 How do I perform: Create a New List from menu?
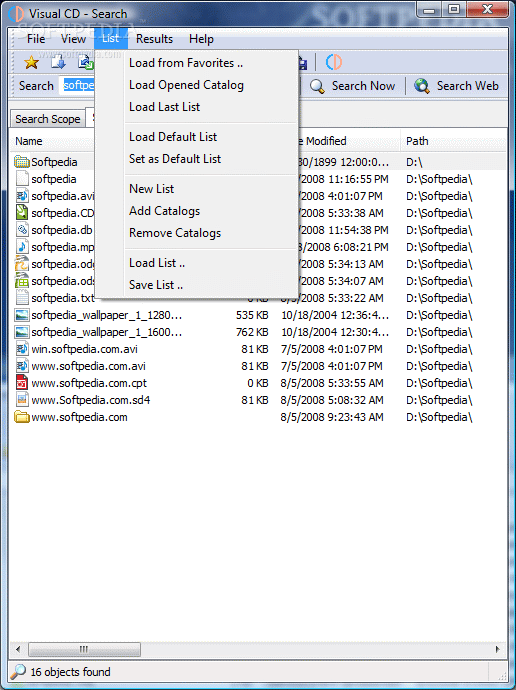[x=197, y=189]
